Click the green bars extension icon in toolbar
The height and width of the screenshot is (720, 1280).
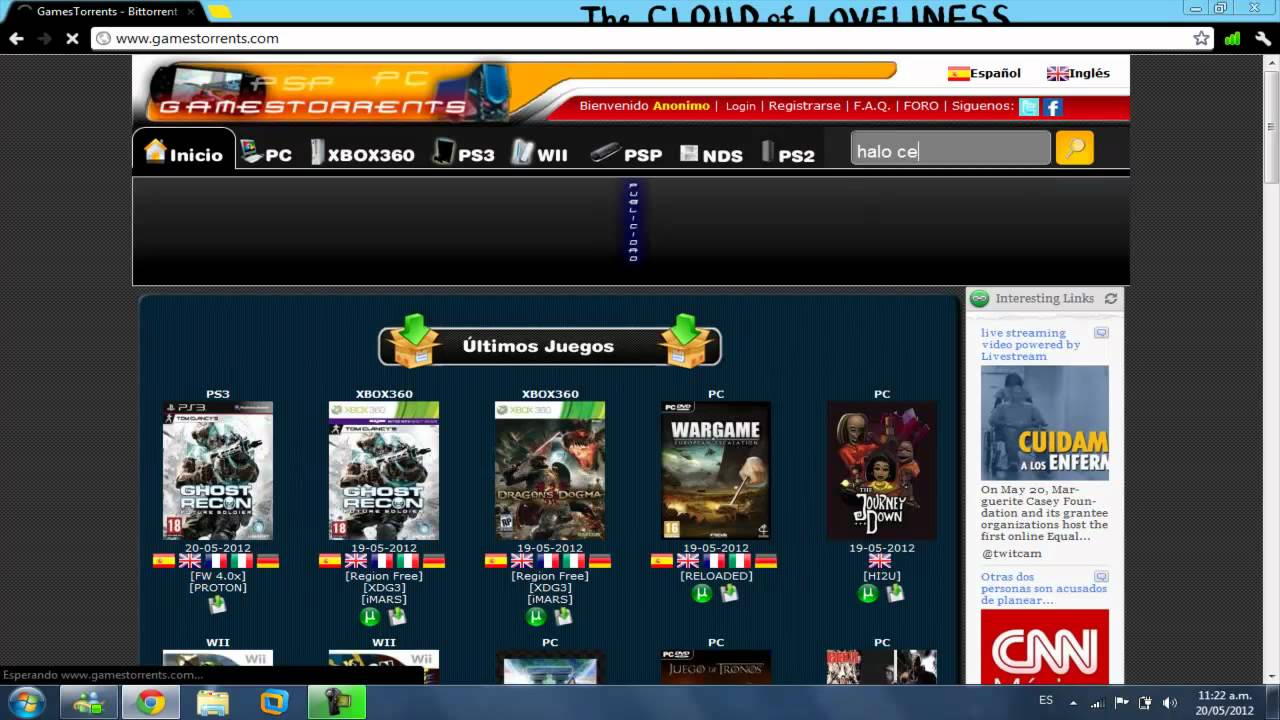(x=1232, y=38)
